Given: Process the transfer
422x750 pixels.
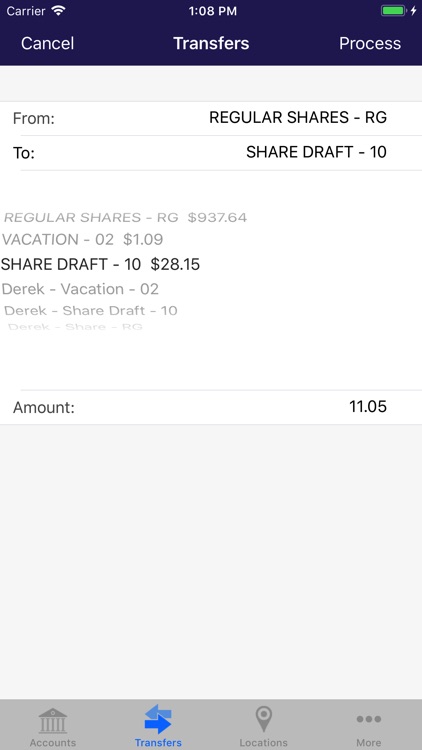Looking at the screenshot, I should pyautogui.click(x=370, y=44).
